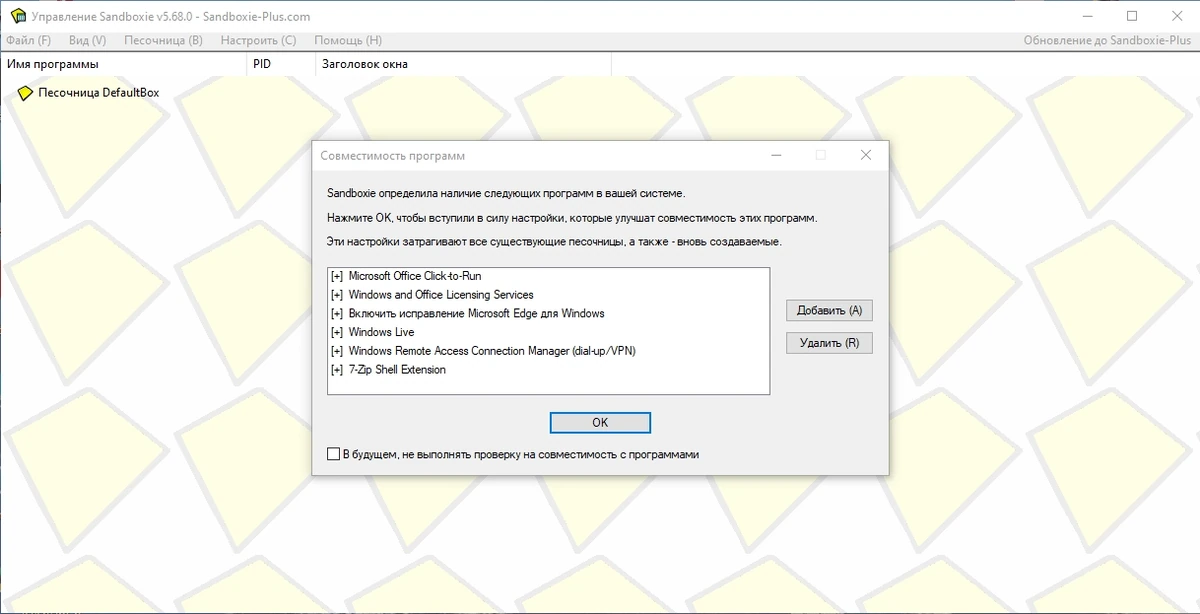Click the Имя программы column header

[x=124, y=64]
